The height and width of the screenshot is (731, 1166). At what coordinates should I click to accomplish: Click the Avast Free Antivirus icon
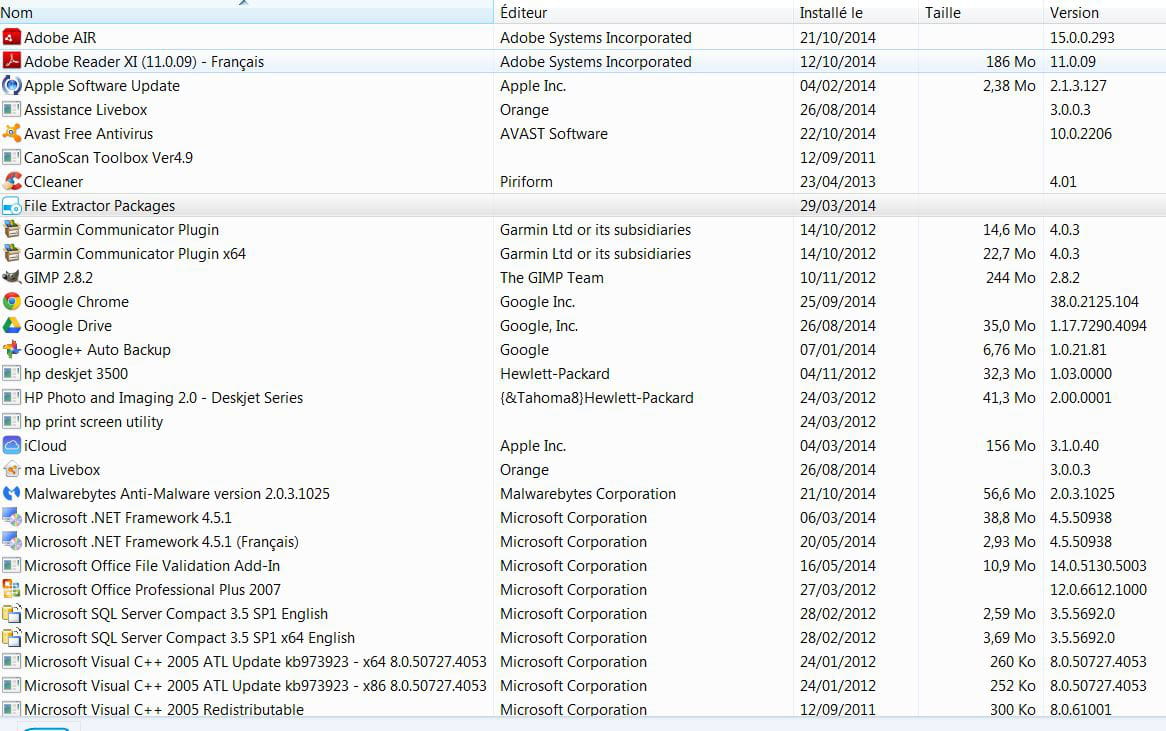point(11,133)
